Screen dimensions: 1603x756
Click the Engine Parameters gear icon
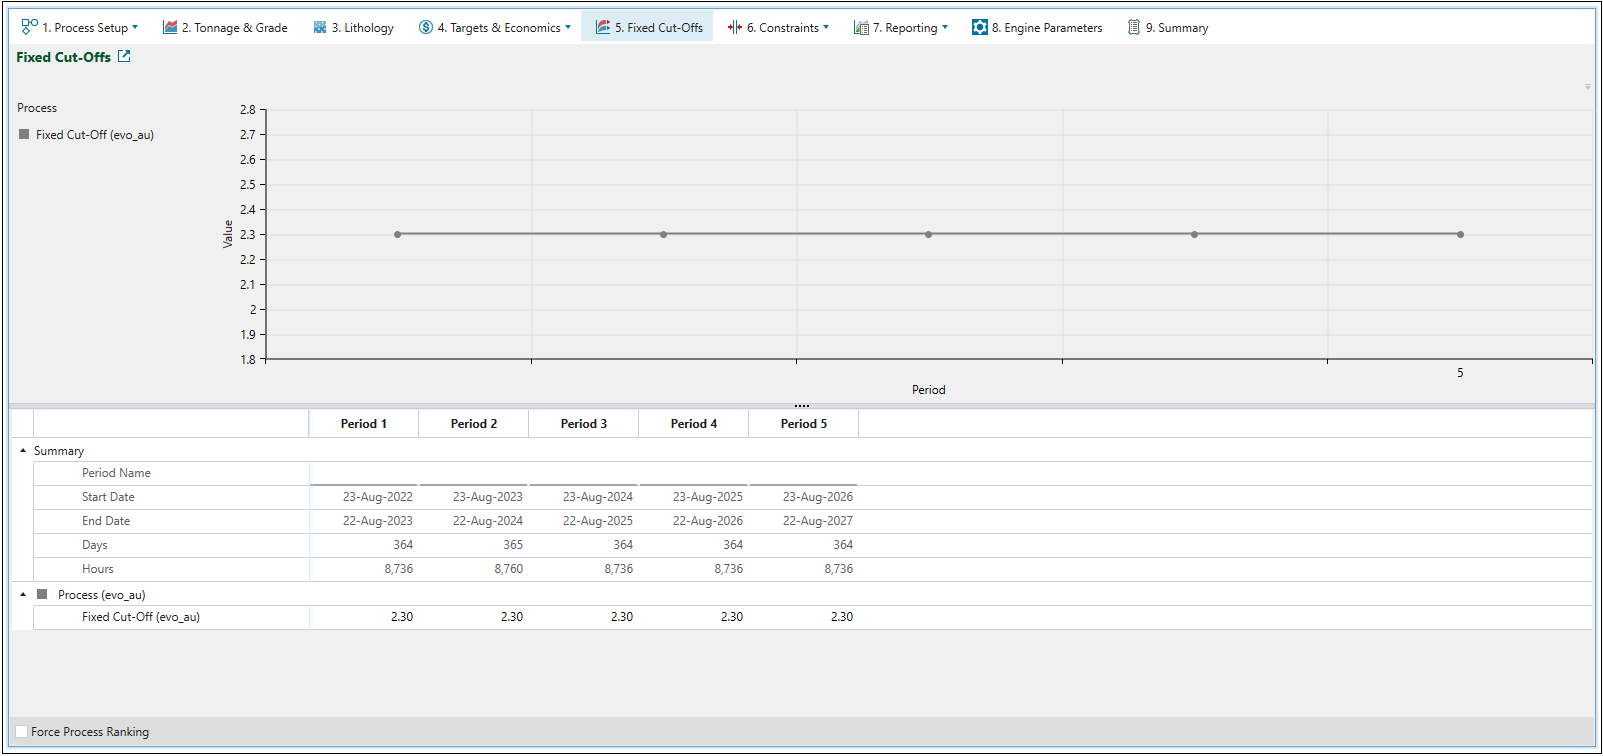[980, 27]
